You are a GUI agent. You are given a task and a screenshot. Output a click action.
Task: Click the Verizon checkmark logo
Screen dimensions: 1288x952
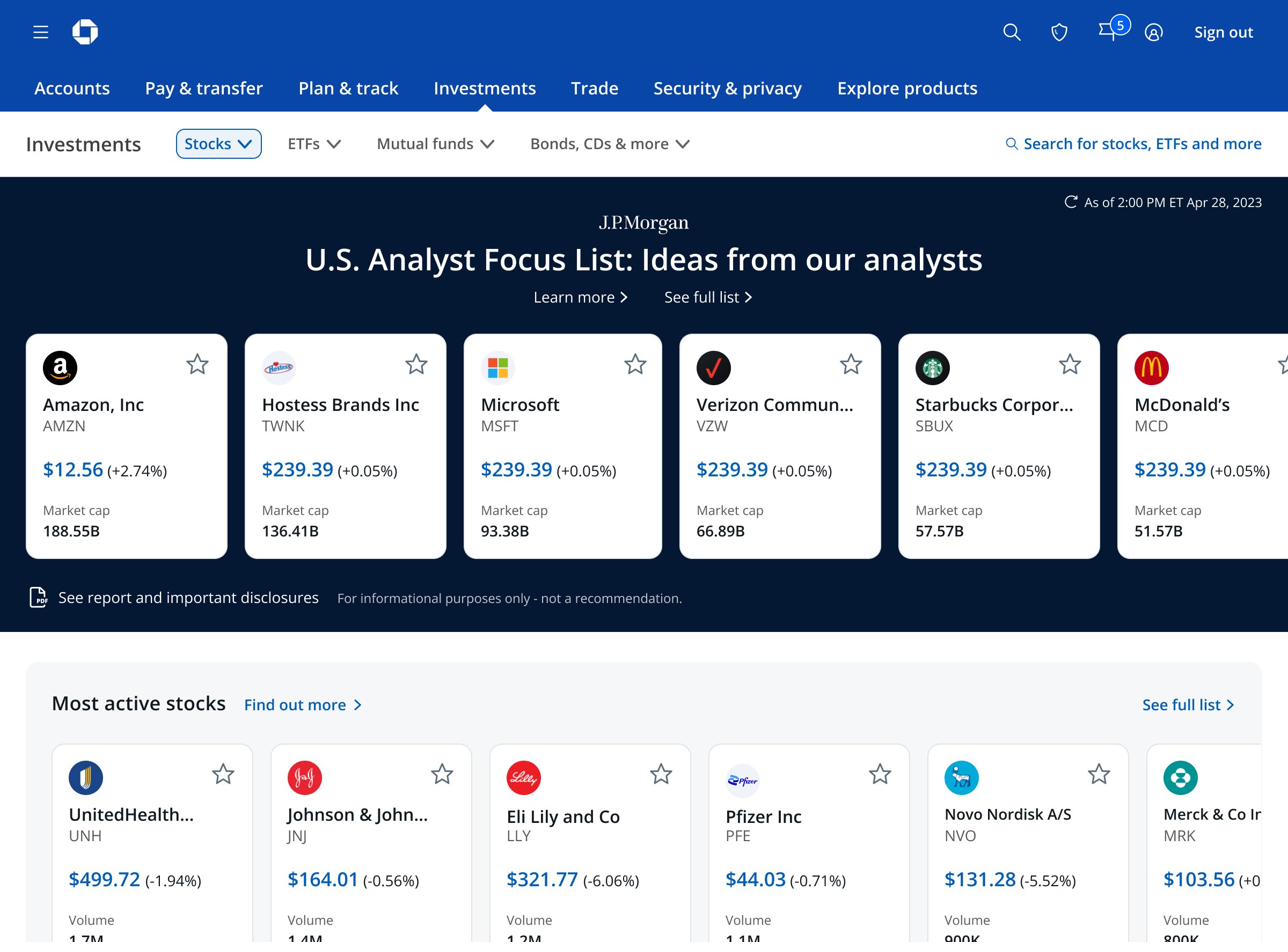tap(714, 367)
